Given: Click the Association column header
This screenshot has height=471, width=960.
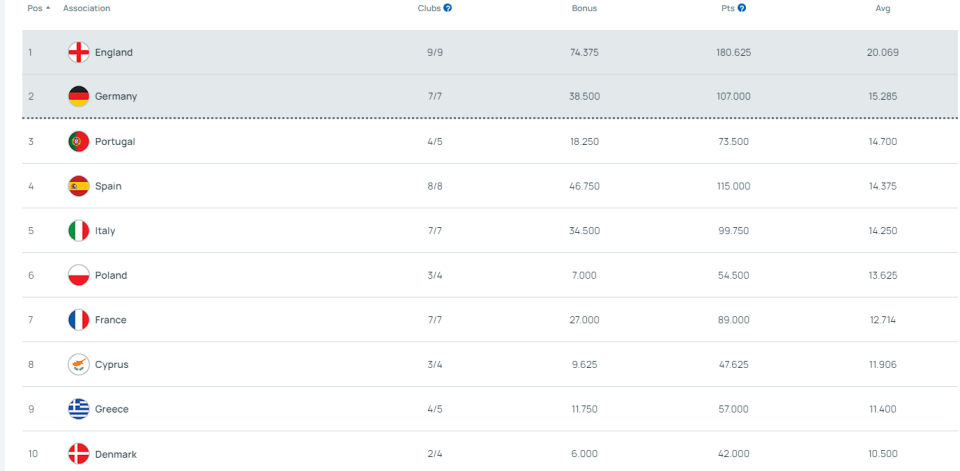Looking at the screenshot, I should click(x=86, y=8).
